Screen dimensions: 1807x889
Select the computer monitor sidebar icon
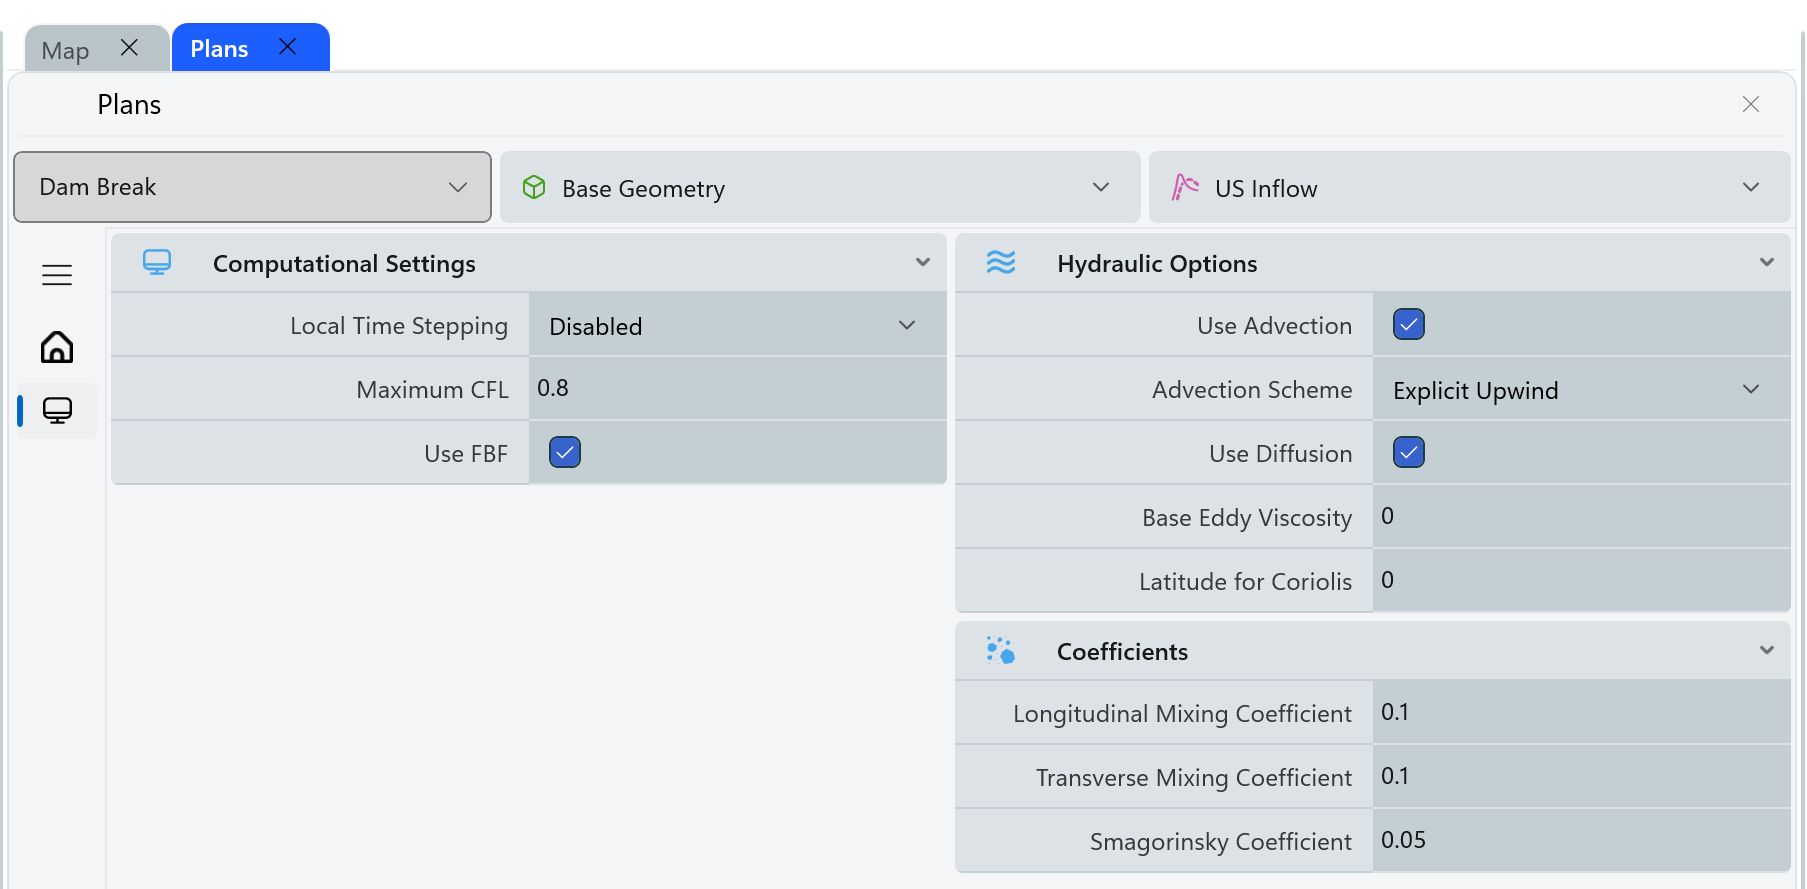coord(57,410)
